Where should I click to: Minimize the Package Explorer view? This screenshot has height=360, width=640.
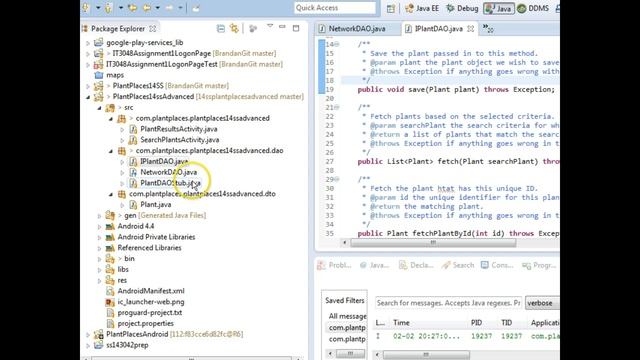coord(282,27)
